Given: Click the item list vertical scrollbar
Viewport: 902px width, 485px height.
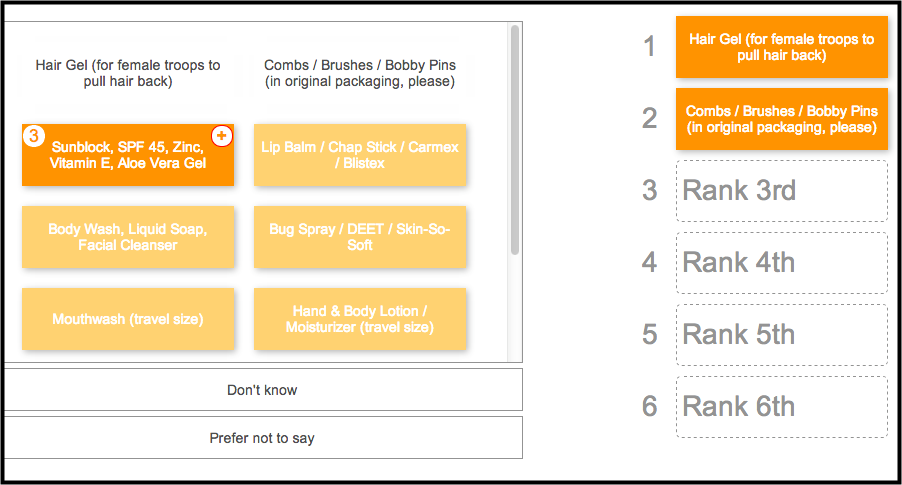Looking at the screenshot, I should (x=515, y=140).
